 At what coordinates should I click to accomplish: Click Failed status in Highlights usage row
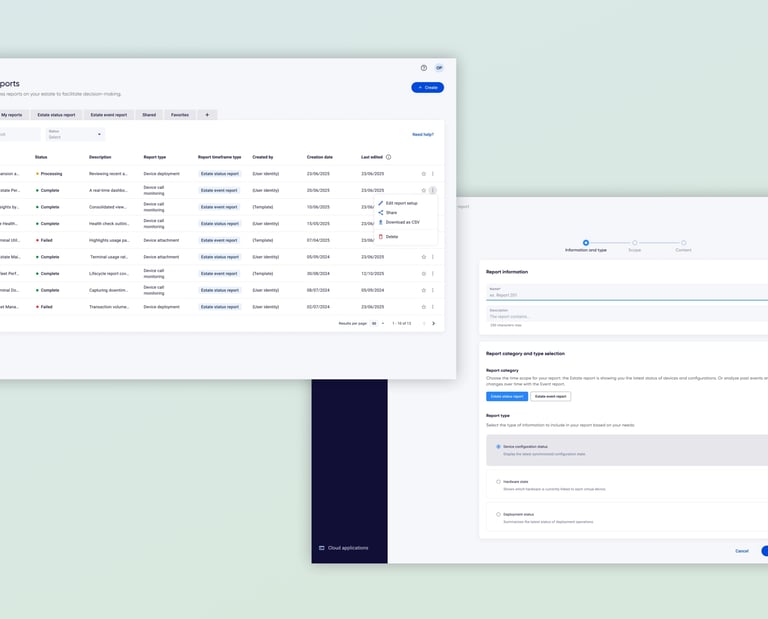point(44,240)
